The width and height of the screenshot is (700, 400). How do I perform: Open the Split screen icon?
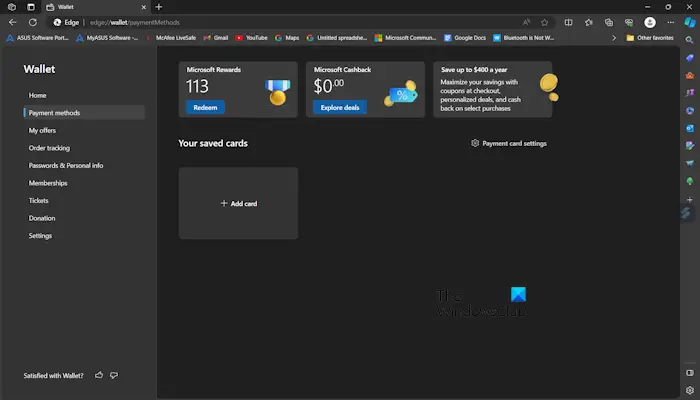coord(568,22)
